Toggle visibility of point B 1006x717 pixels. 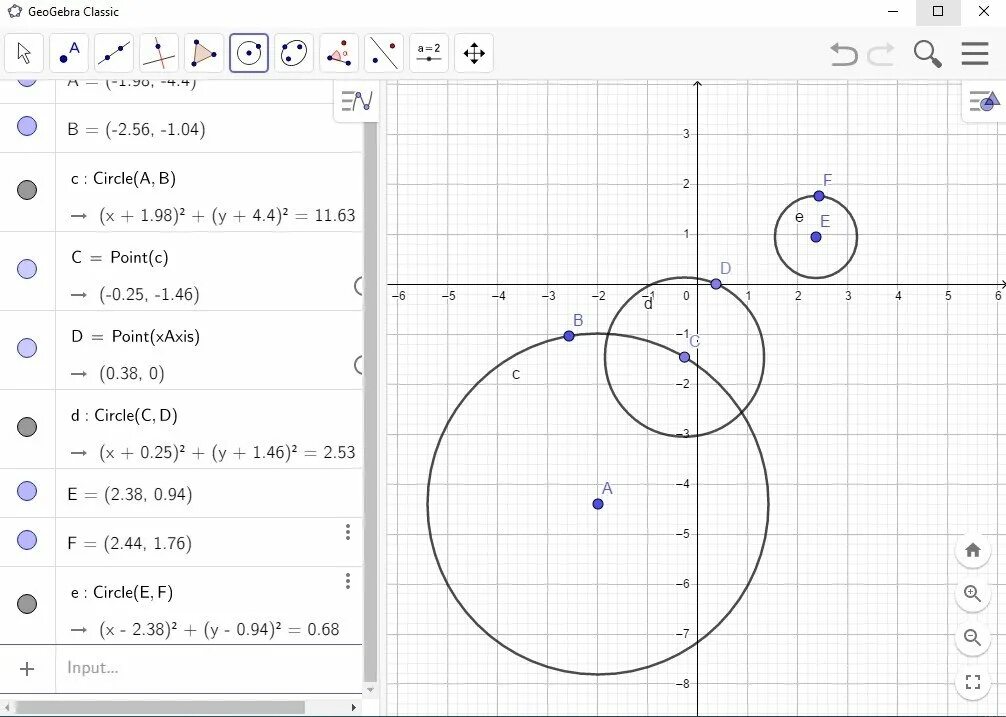click(27, 126)
